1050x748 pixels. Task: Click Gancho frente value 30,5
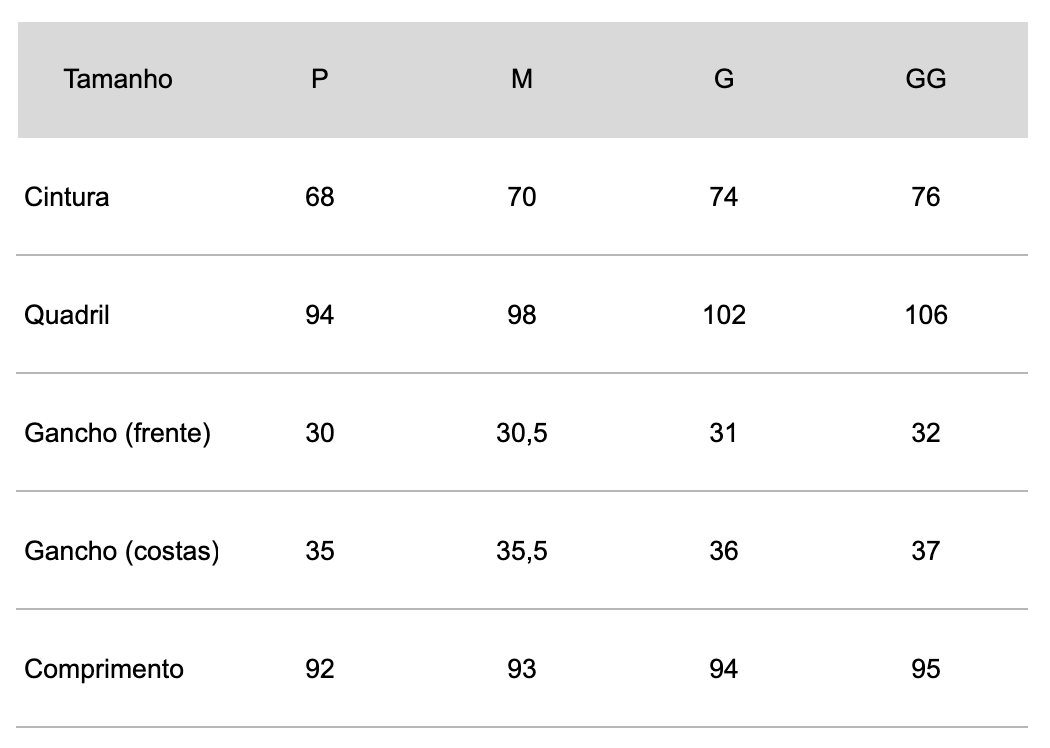522,433
